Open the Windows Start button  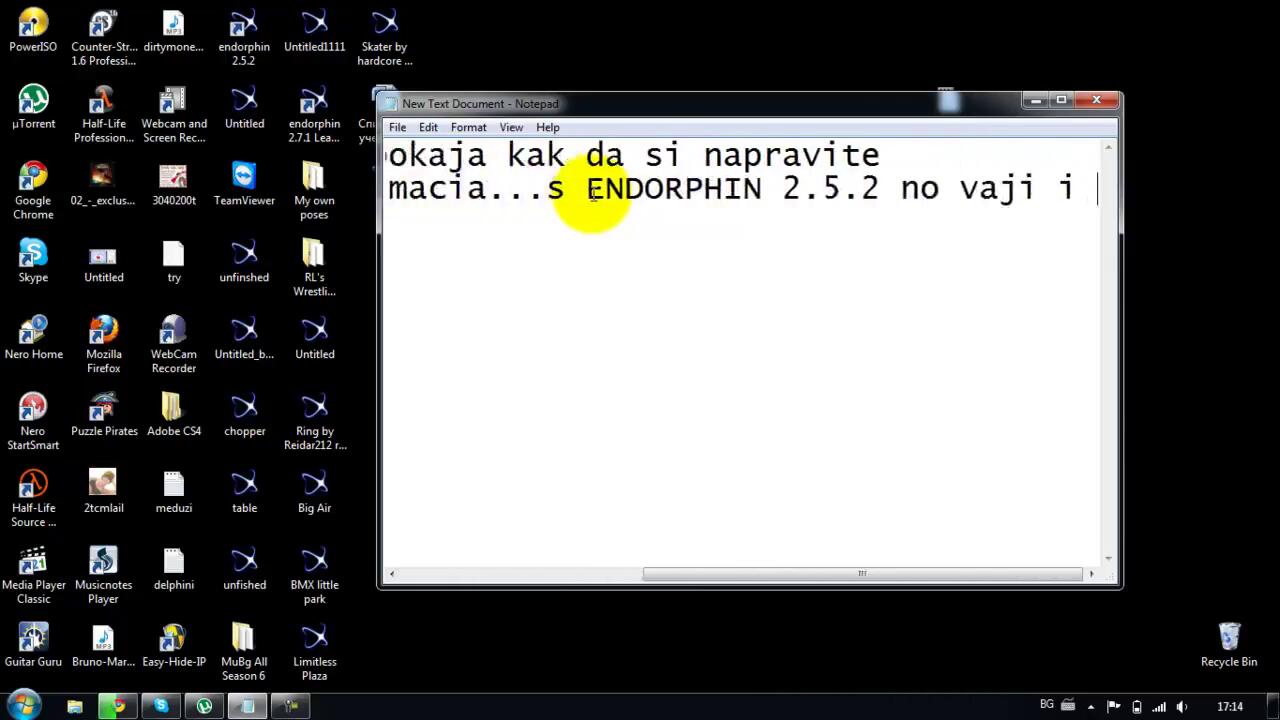pyautogui.click(x=24, y=705)
